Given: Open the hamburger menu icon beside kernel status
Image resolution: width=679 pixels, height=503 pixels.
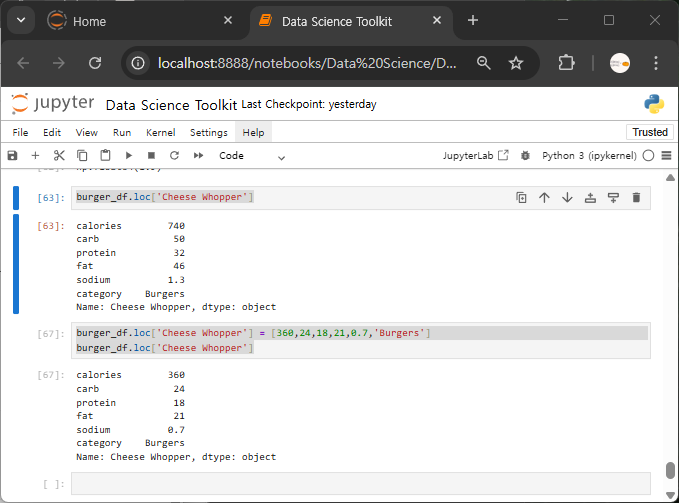Looking at the screenshot, I should [666, 155].
